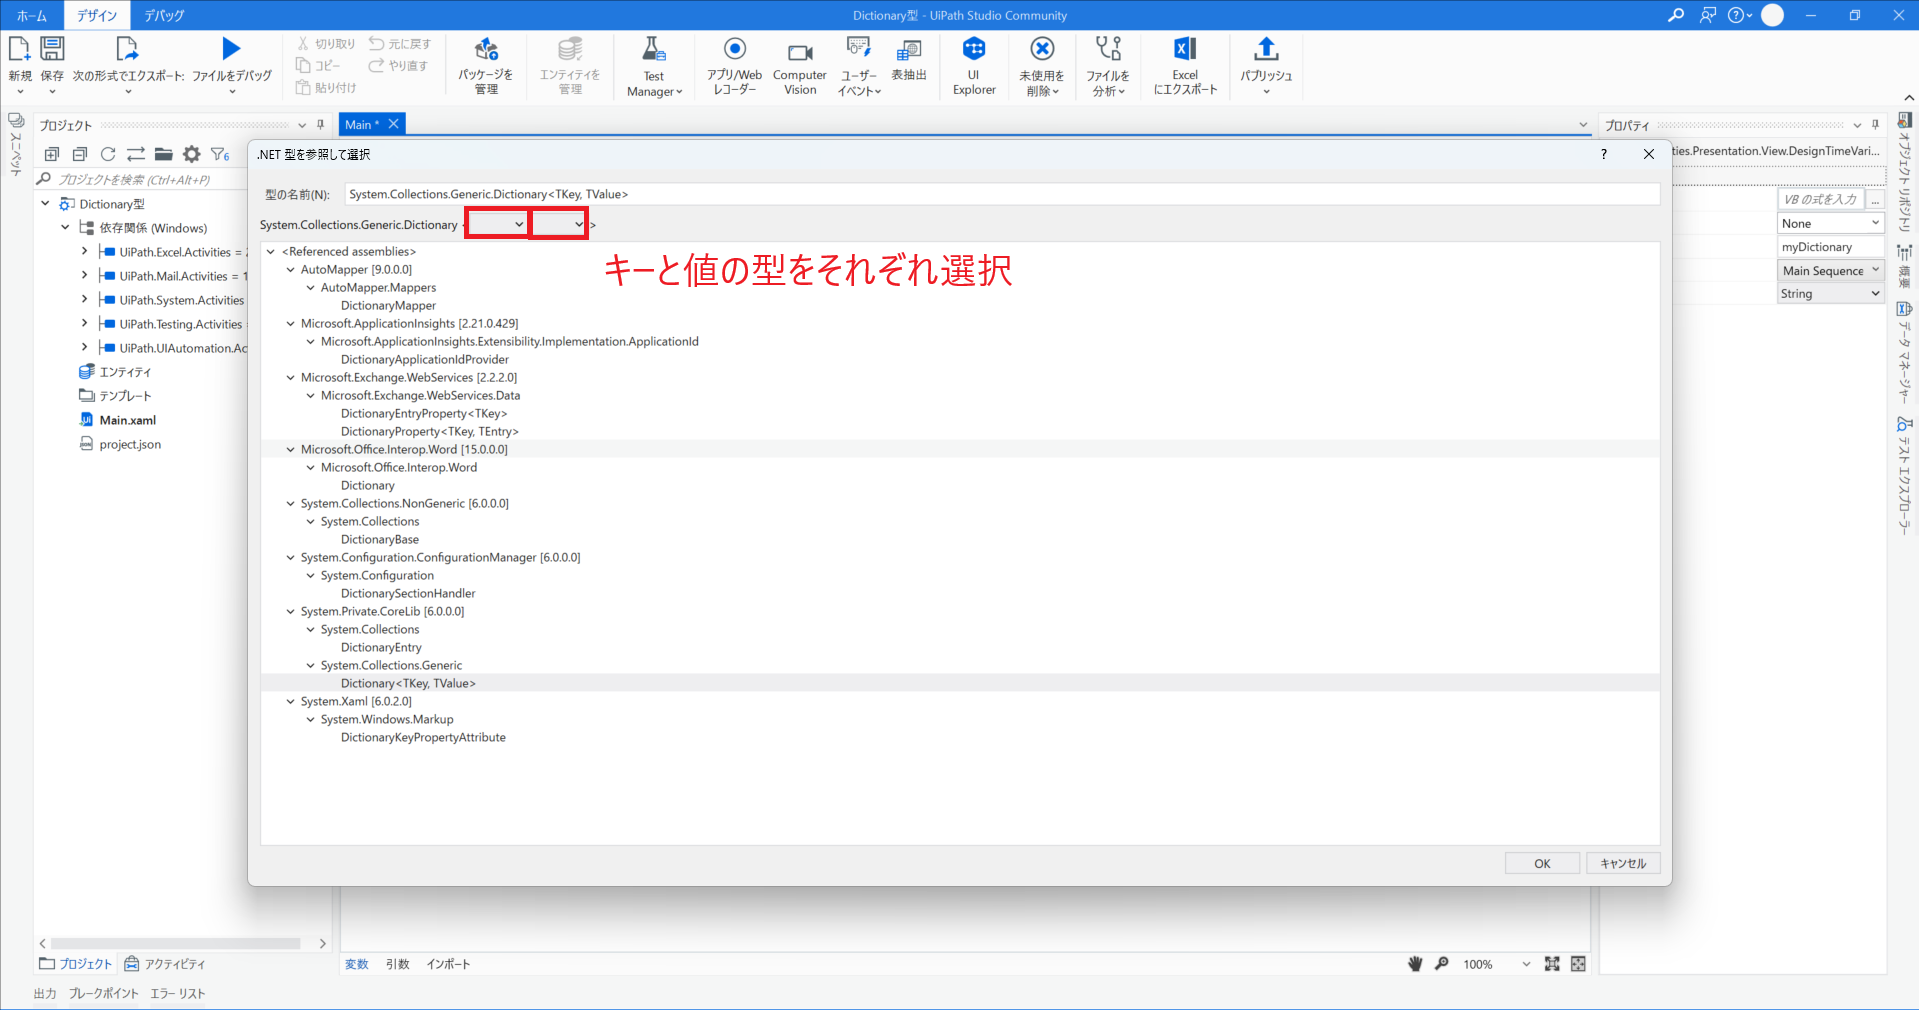Screen dimensions: 1919x1010
Task: Open the Main Sequence scope dropdown
Action: (x=1831, y=271)
